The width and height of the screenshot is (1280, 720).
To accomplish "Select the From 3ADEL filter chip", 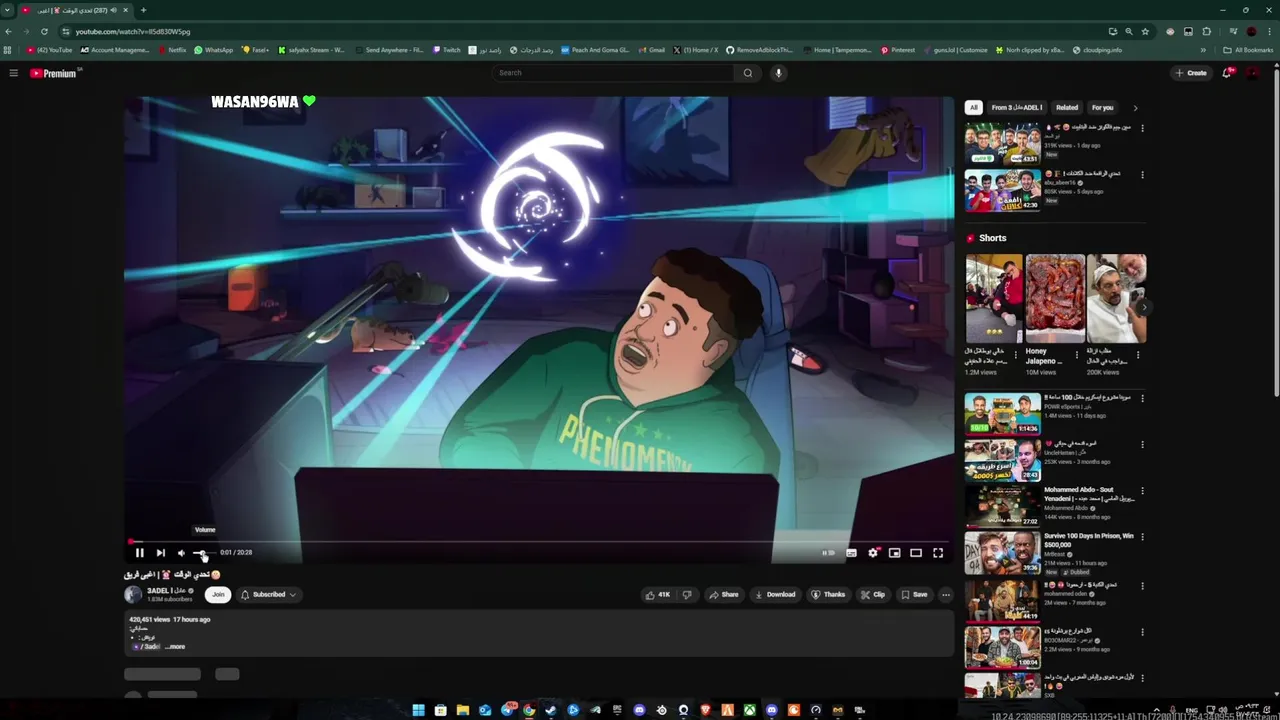I will coord(1017,107).
